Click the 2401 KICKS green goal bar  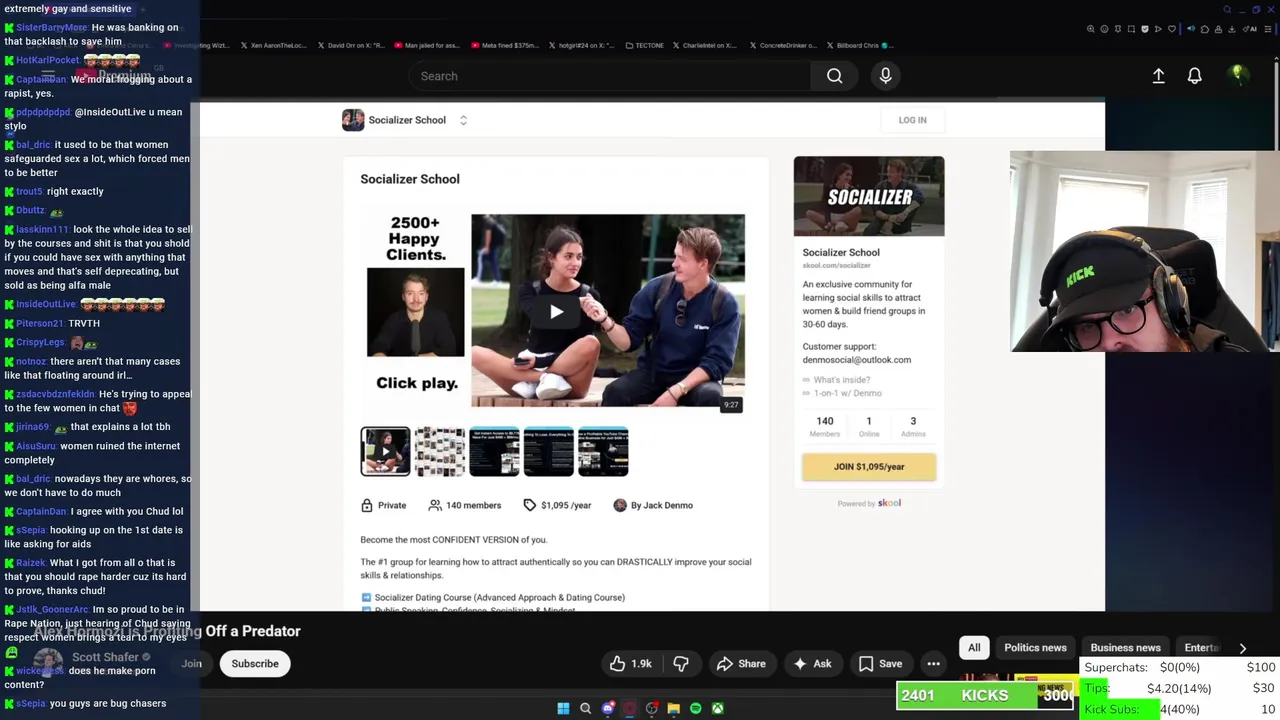pos(985,696)
